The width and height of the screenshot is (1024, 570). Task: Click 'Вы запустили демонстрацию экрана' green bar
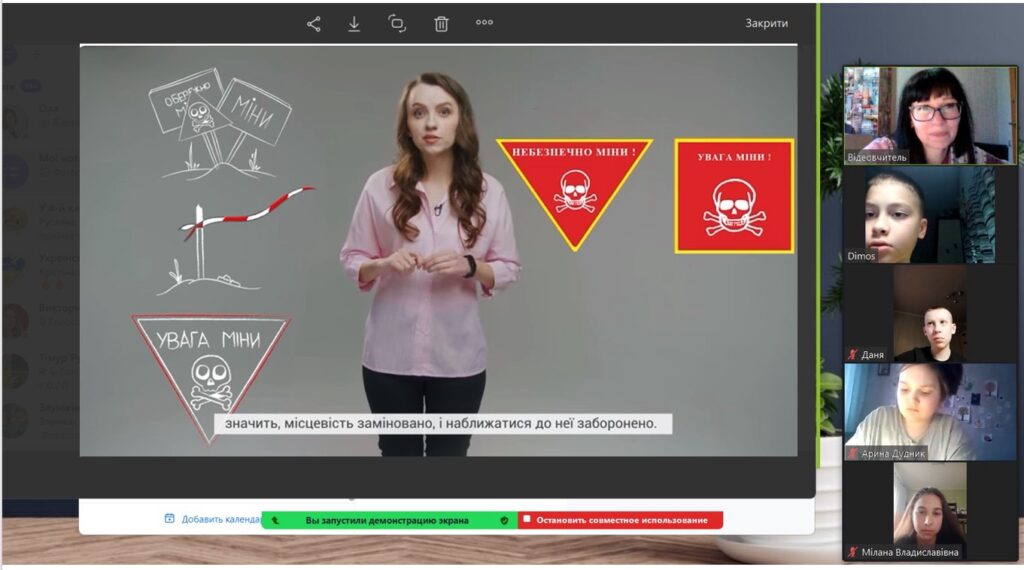pyautogui.click(x=387, y=520)
